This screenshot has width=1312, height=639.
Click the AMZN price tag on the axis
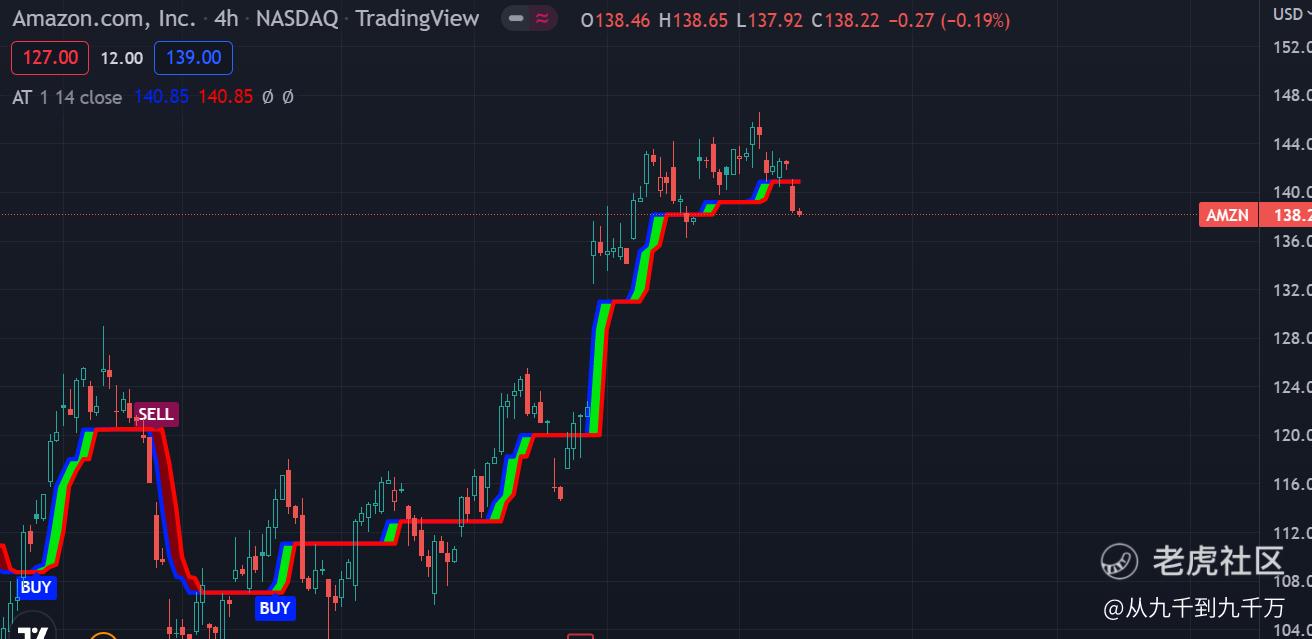pos(1228,215)
